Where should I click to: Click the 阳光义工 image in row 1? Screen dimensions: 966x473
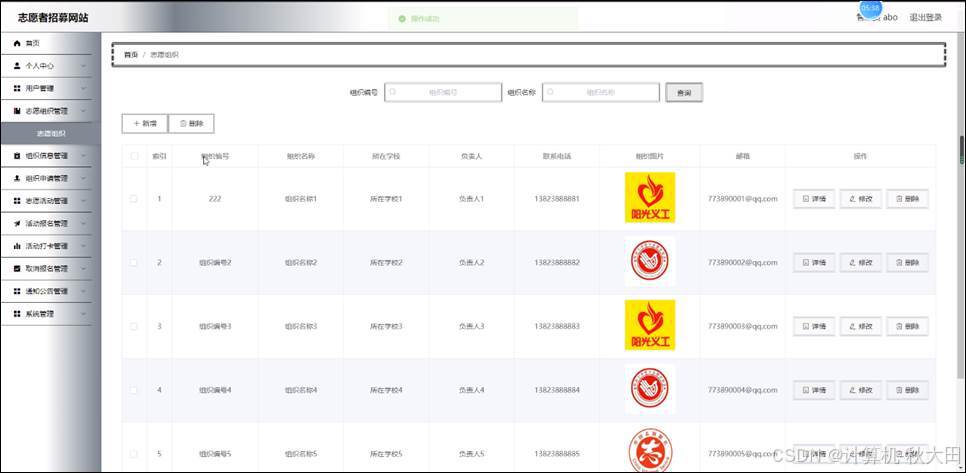pos(649,198)
